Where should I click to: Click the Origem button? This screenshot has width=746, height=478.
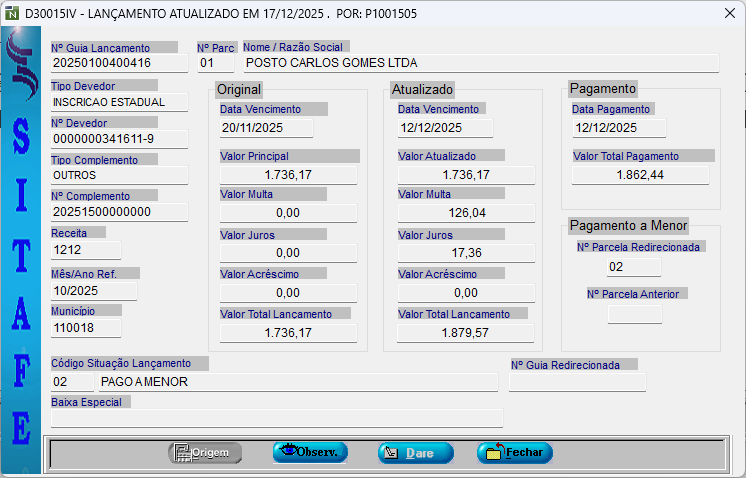tap(205, 453)
